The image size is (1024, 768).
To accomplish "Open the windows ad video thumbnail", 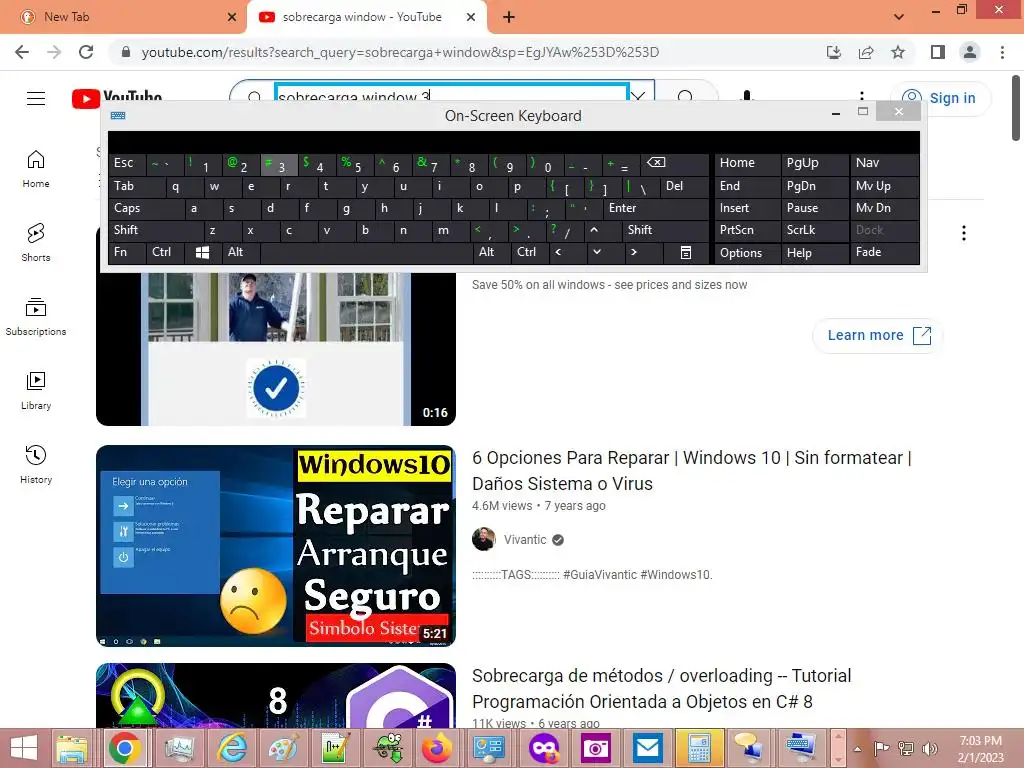I will [276, 349].
